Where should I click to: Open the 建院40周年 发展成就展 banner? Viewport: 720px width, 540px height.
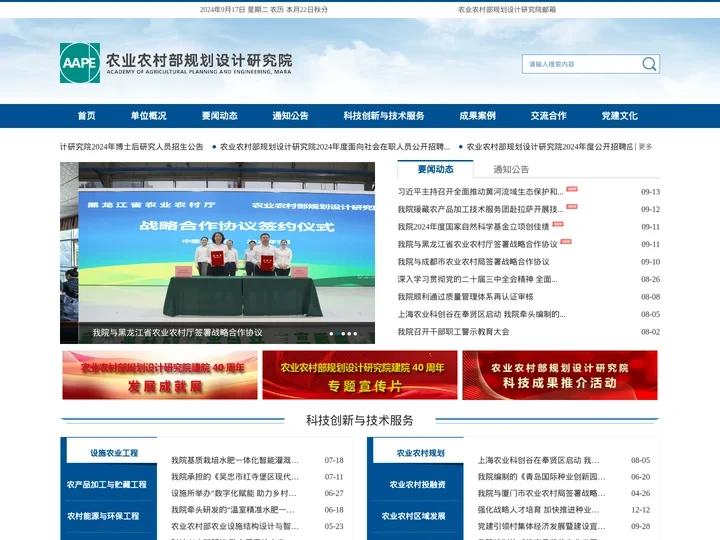[x=160, y=375]
